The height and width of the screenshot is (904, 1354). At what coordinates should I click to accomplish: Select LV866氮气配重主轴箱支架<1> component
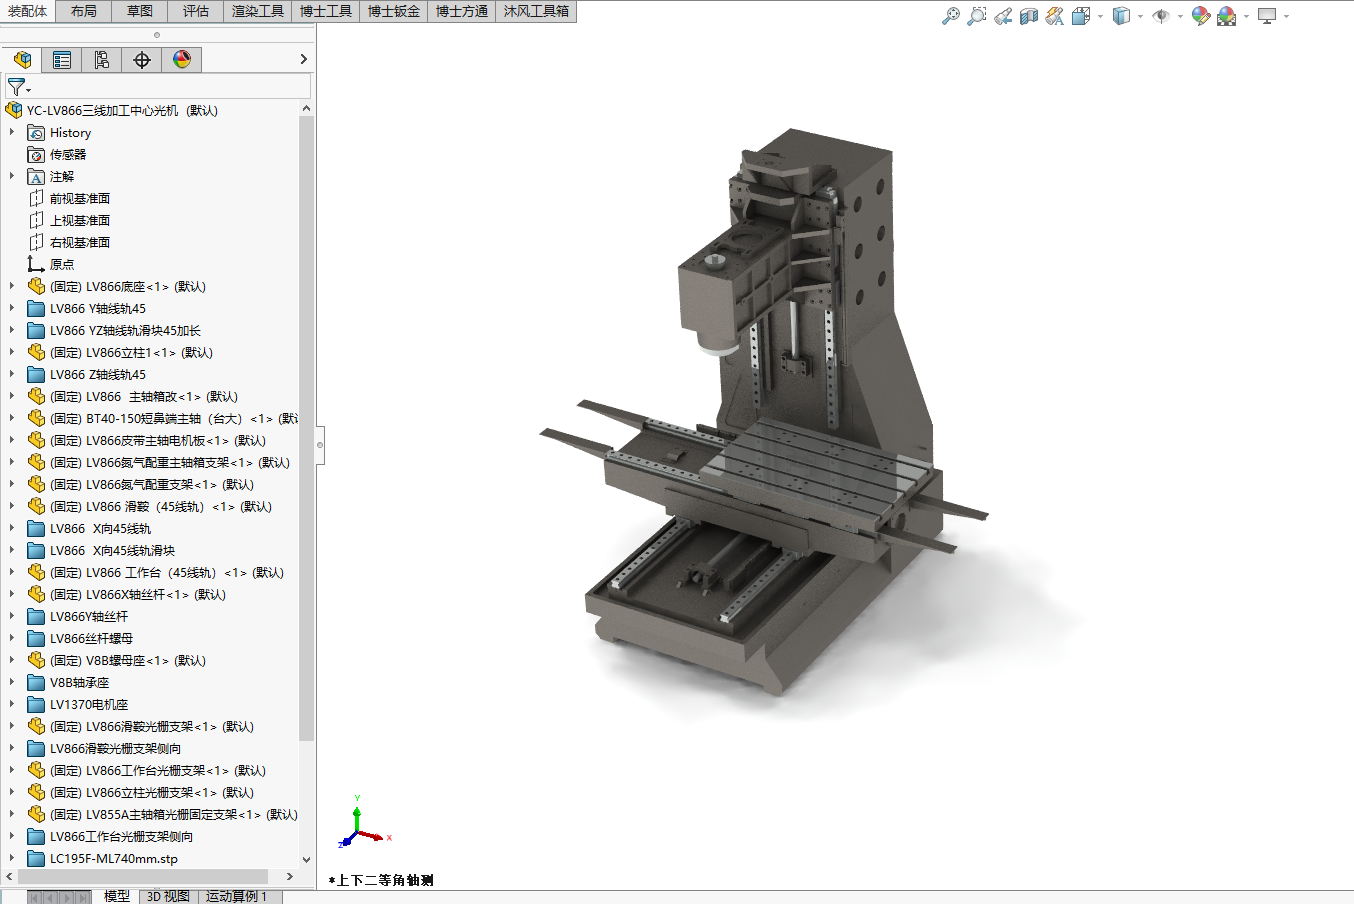tap(170, 463)
